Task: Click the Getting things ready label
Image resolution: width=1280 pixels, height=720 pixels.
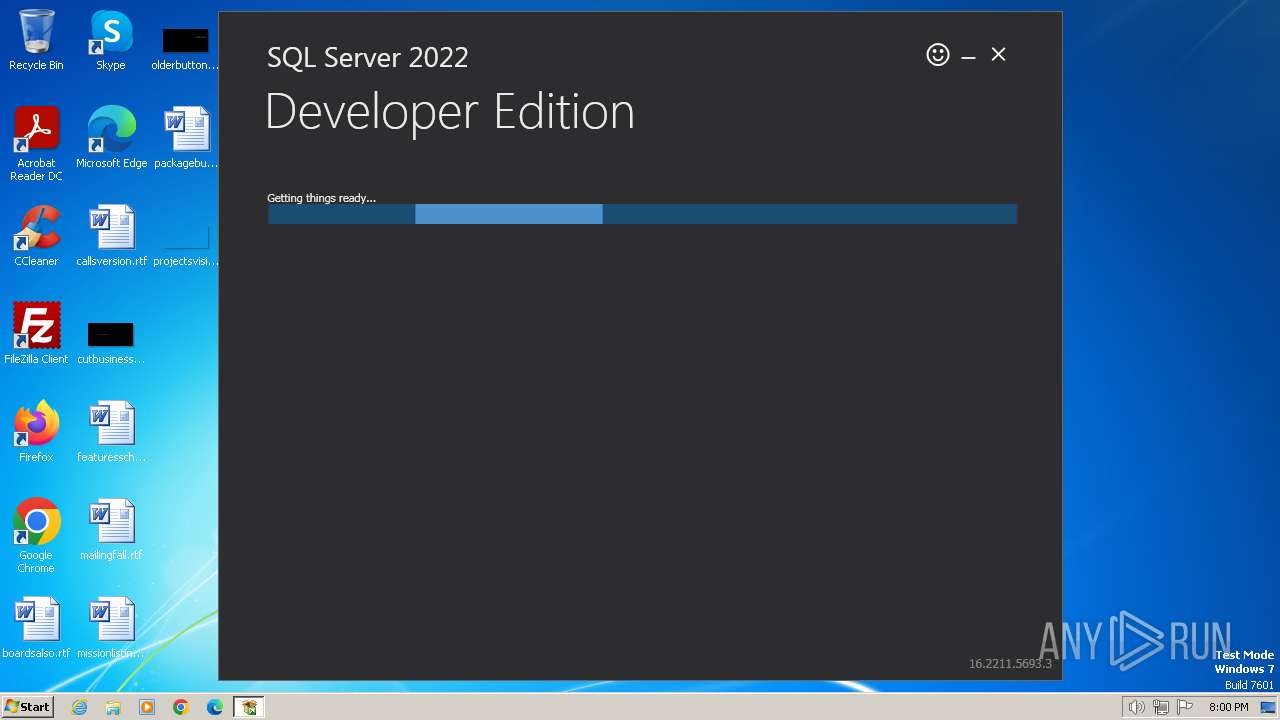Action: (321, 198)
